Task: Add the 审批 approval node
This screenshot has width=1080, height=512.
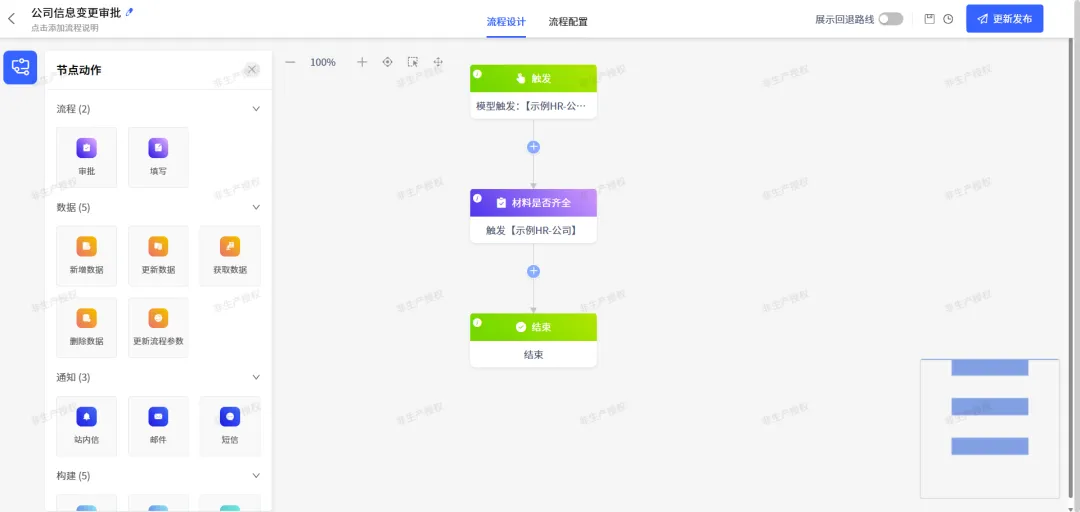Action: coord(87,156)
